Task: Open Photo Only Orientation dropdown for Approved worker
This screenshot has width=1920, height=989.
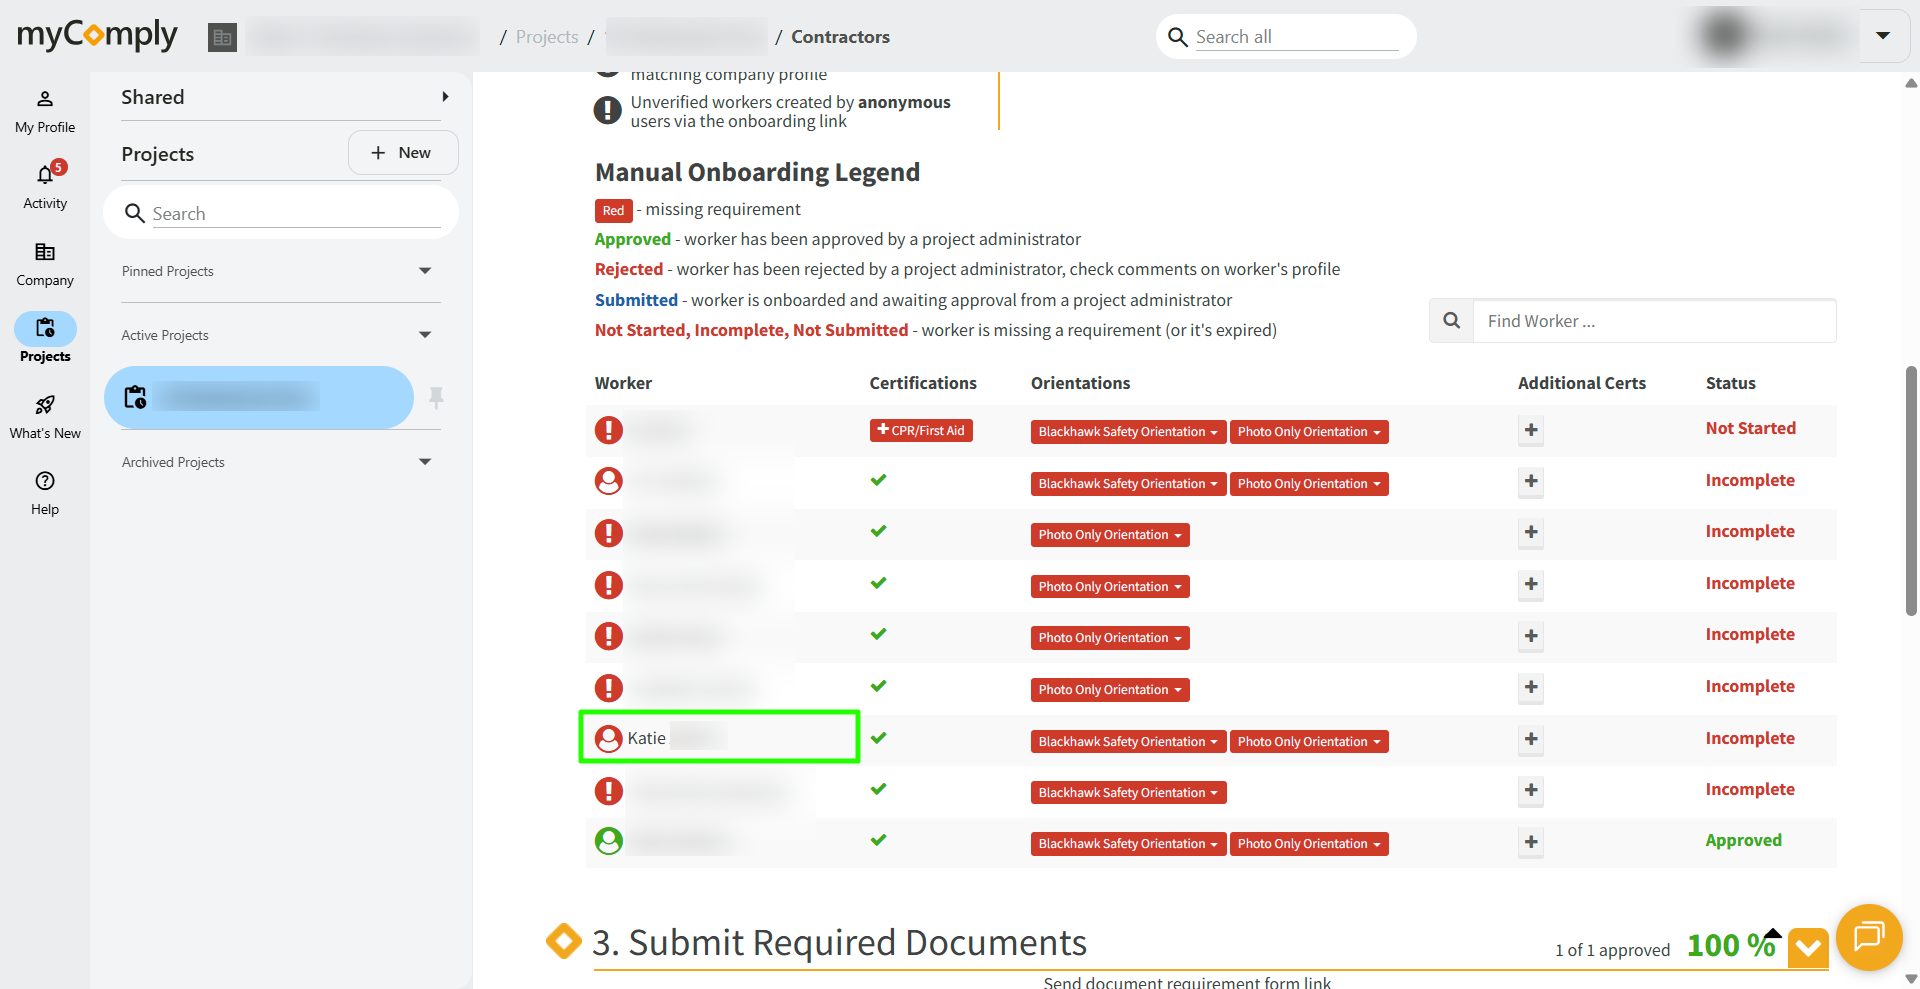Action: click(1309, 844)
